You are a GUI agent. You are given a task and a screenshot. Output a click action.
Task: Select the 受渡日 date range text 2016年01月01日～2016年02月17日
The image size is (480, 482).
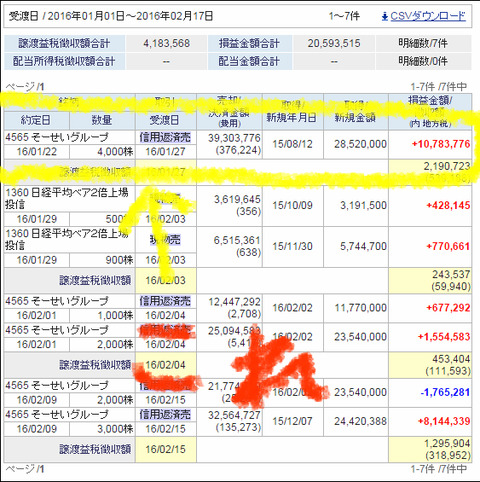pyautogui.click(x=130, y=16)
